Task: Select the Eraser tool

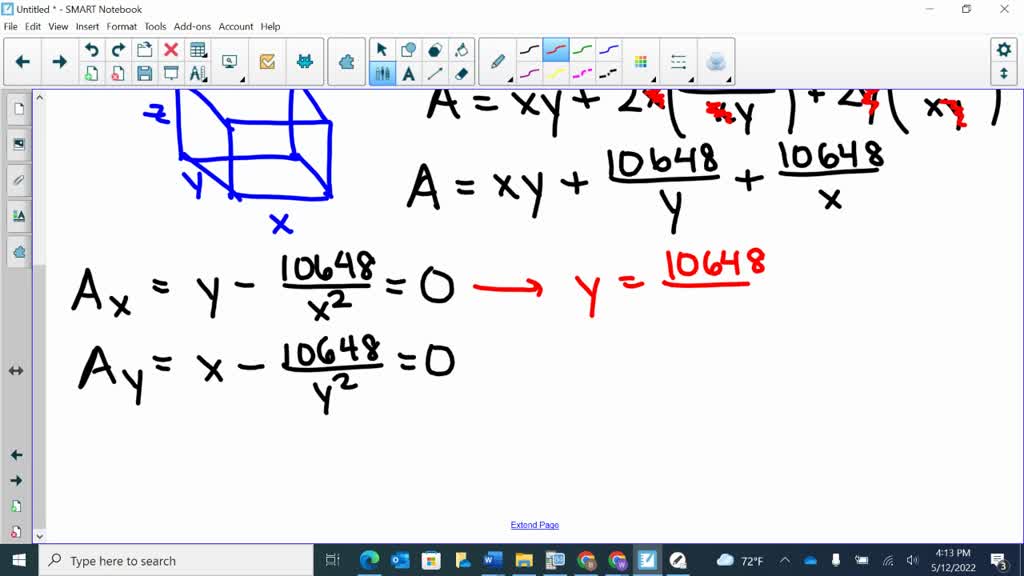Action: tap(461, 73)
